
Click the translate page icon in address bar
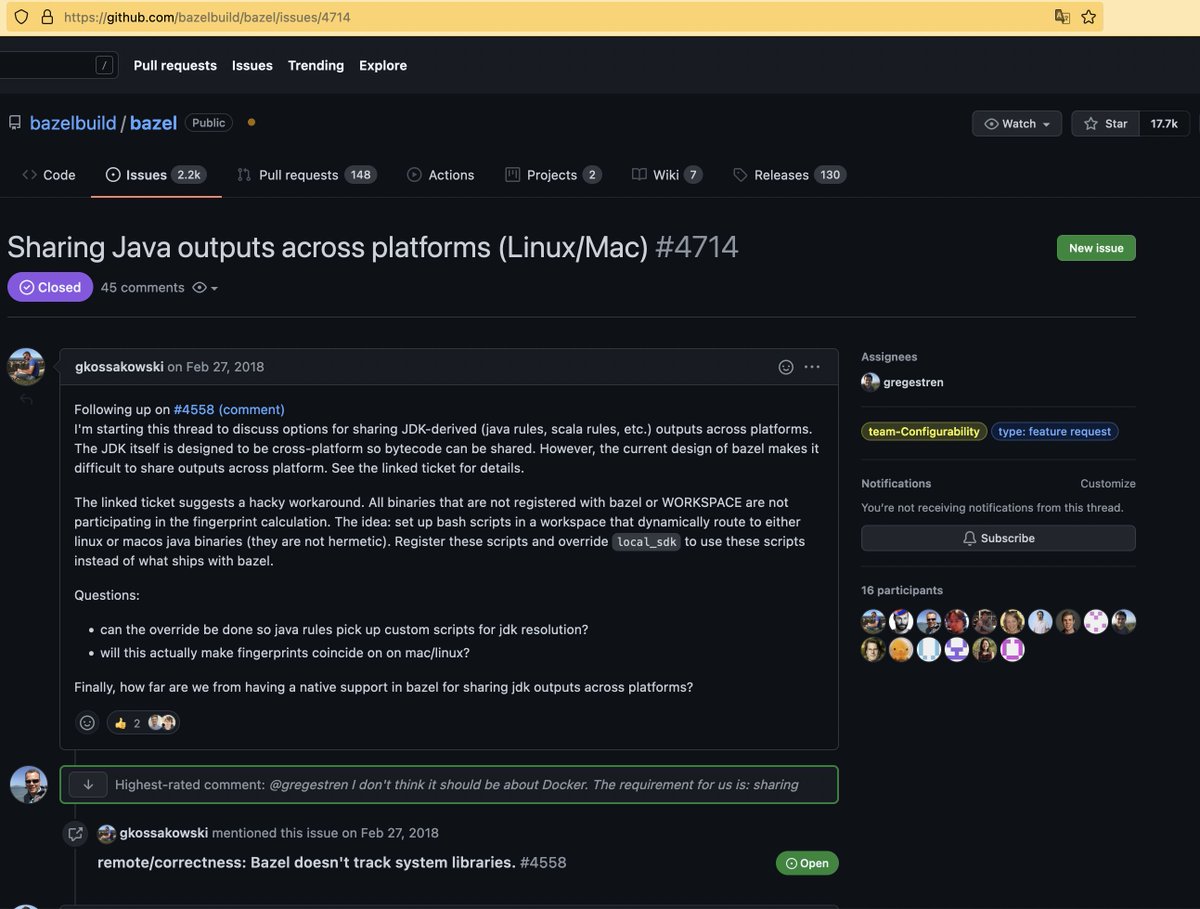tap(1062, 17)
